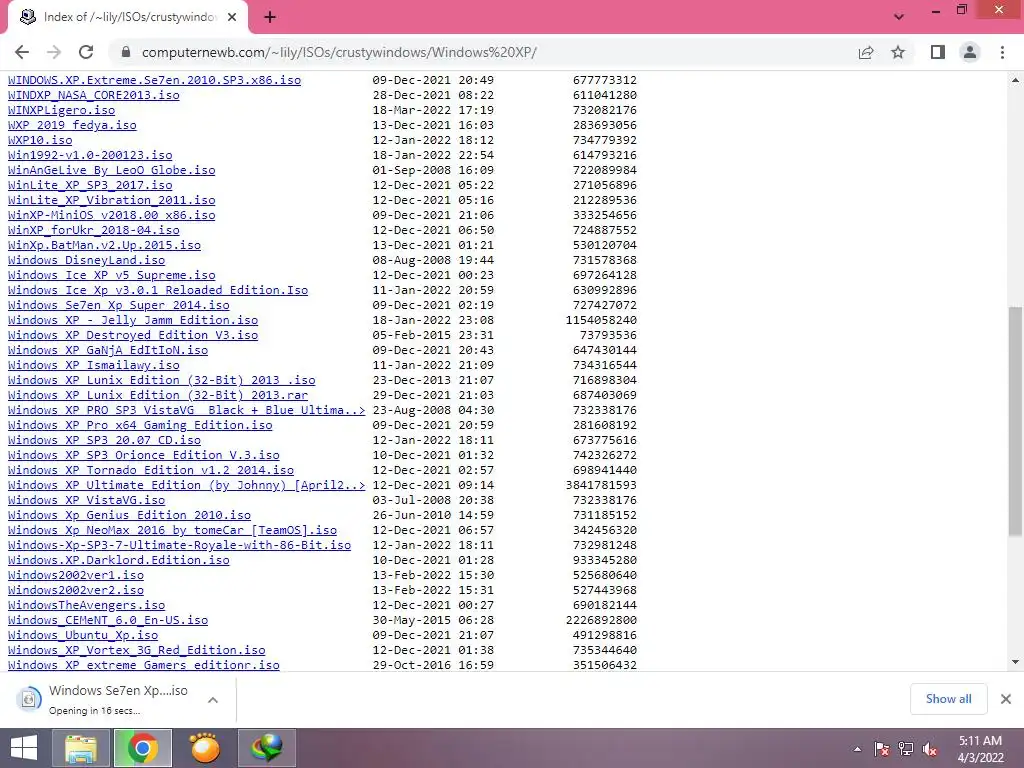This screenshot has height=768, width=1024.
Task: Go forward to the next page
Action: click(54, 52)
